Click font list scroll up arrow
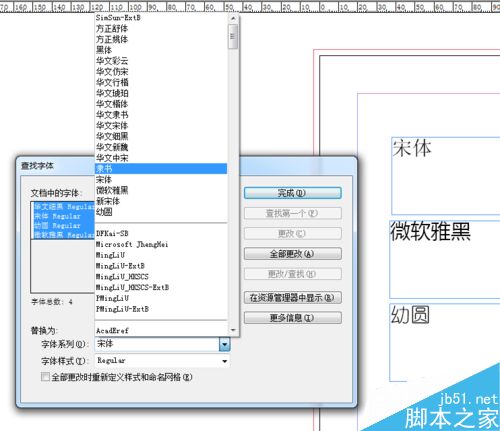Viewport: 500px width, 431px height. coord(233,18)
